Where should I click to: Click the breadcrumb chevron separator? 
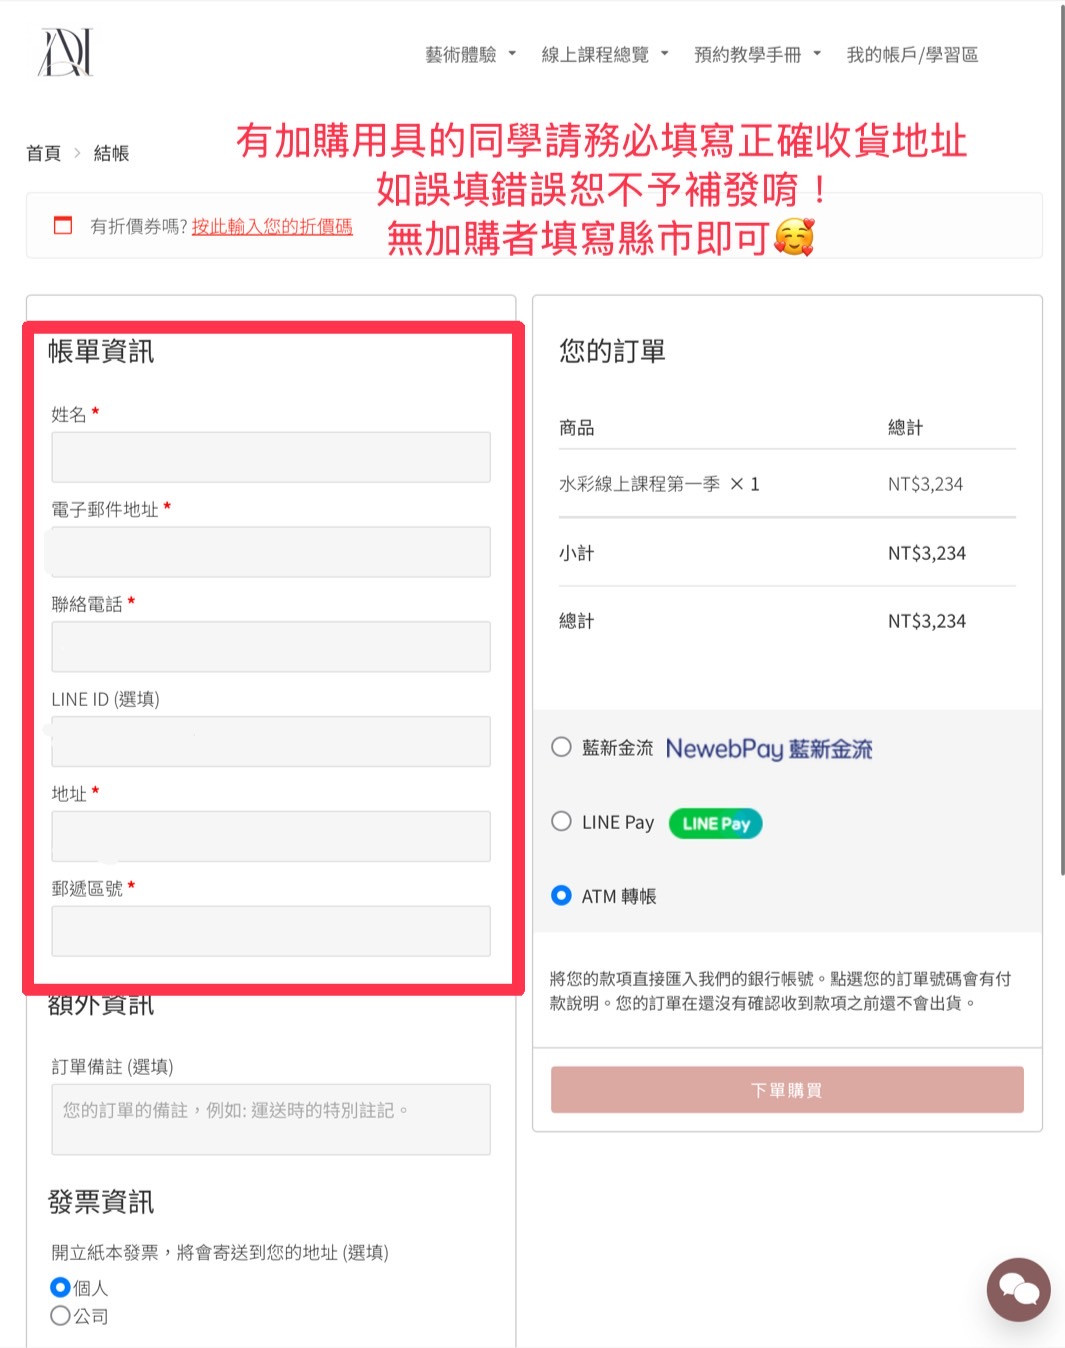(77, 153)
